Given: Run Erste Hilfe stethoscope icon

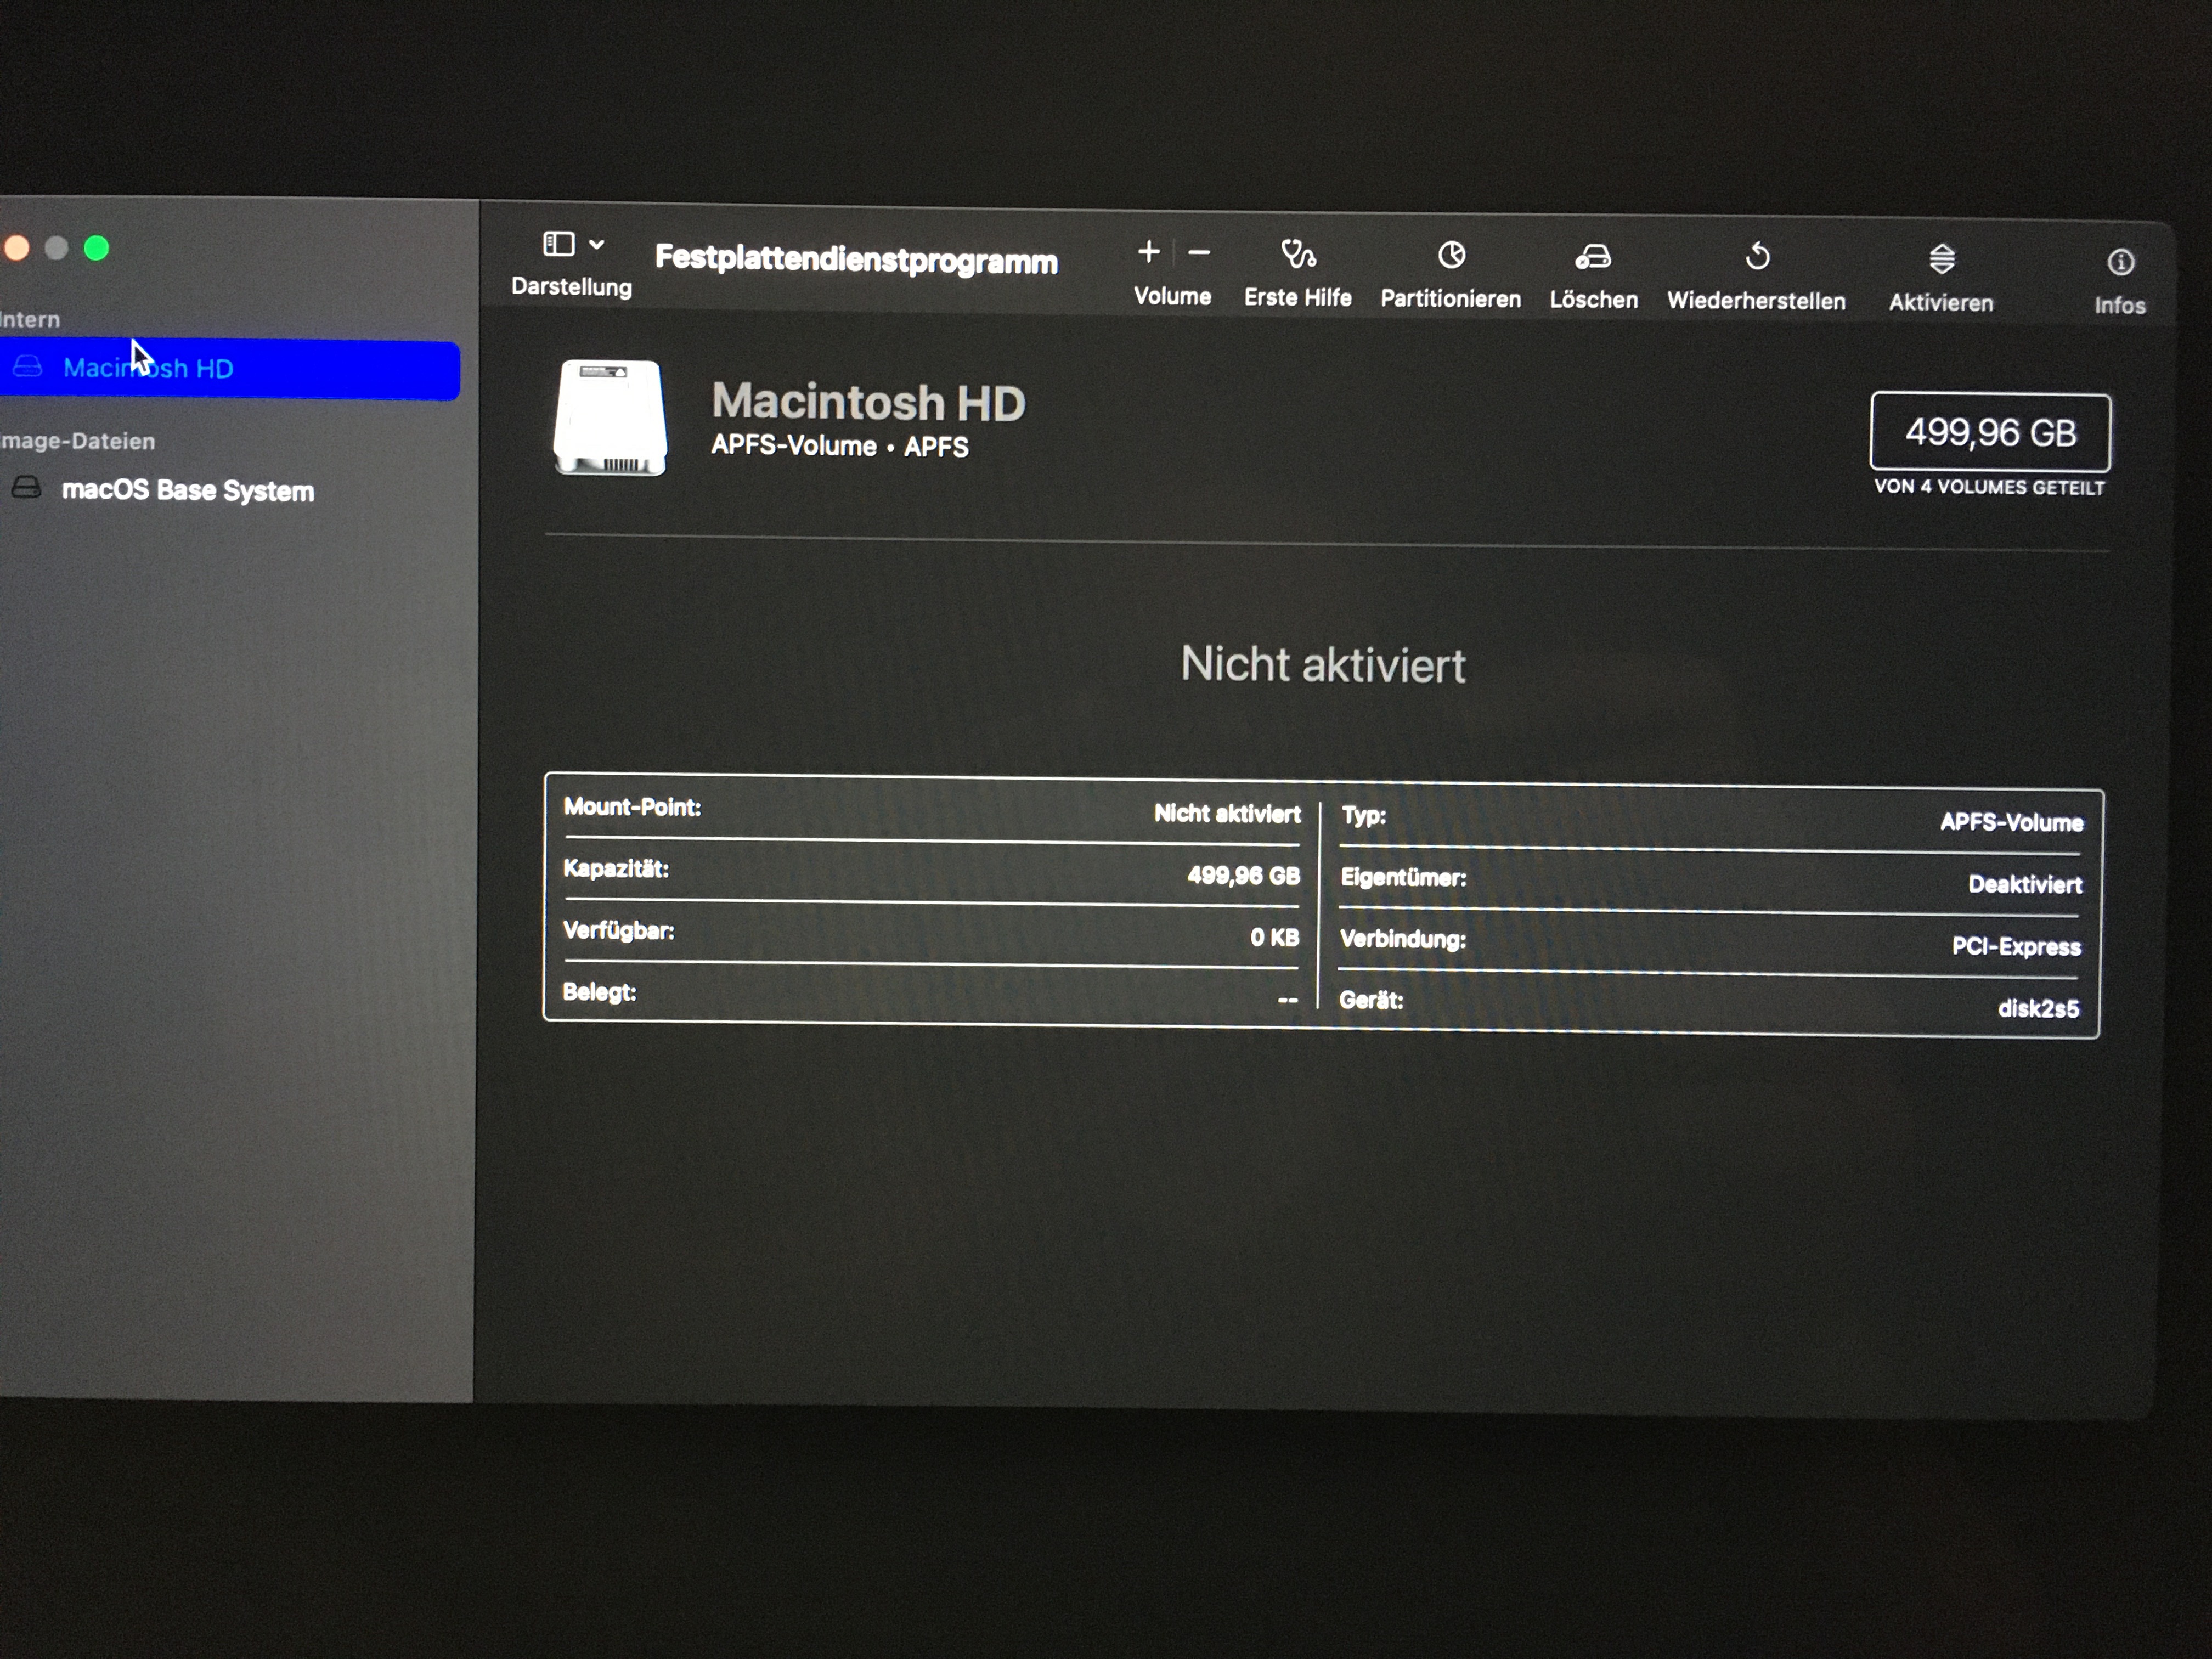Looking at the screenshot, I should point(1298,255).
